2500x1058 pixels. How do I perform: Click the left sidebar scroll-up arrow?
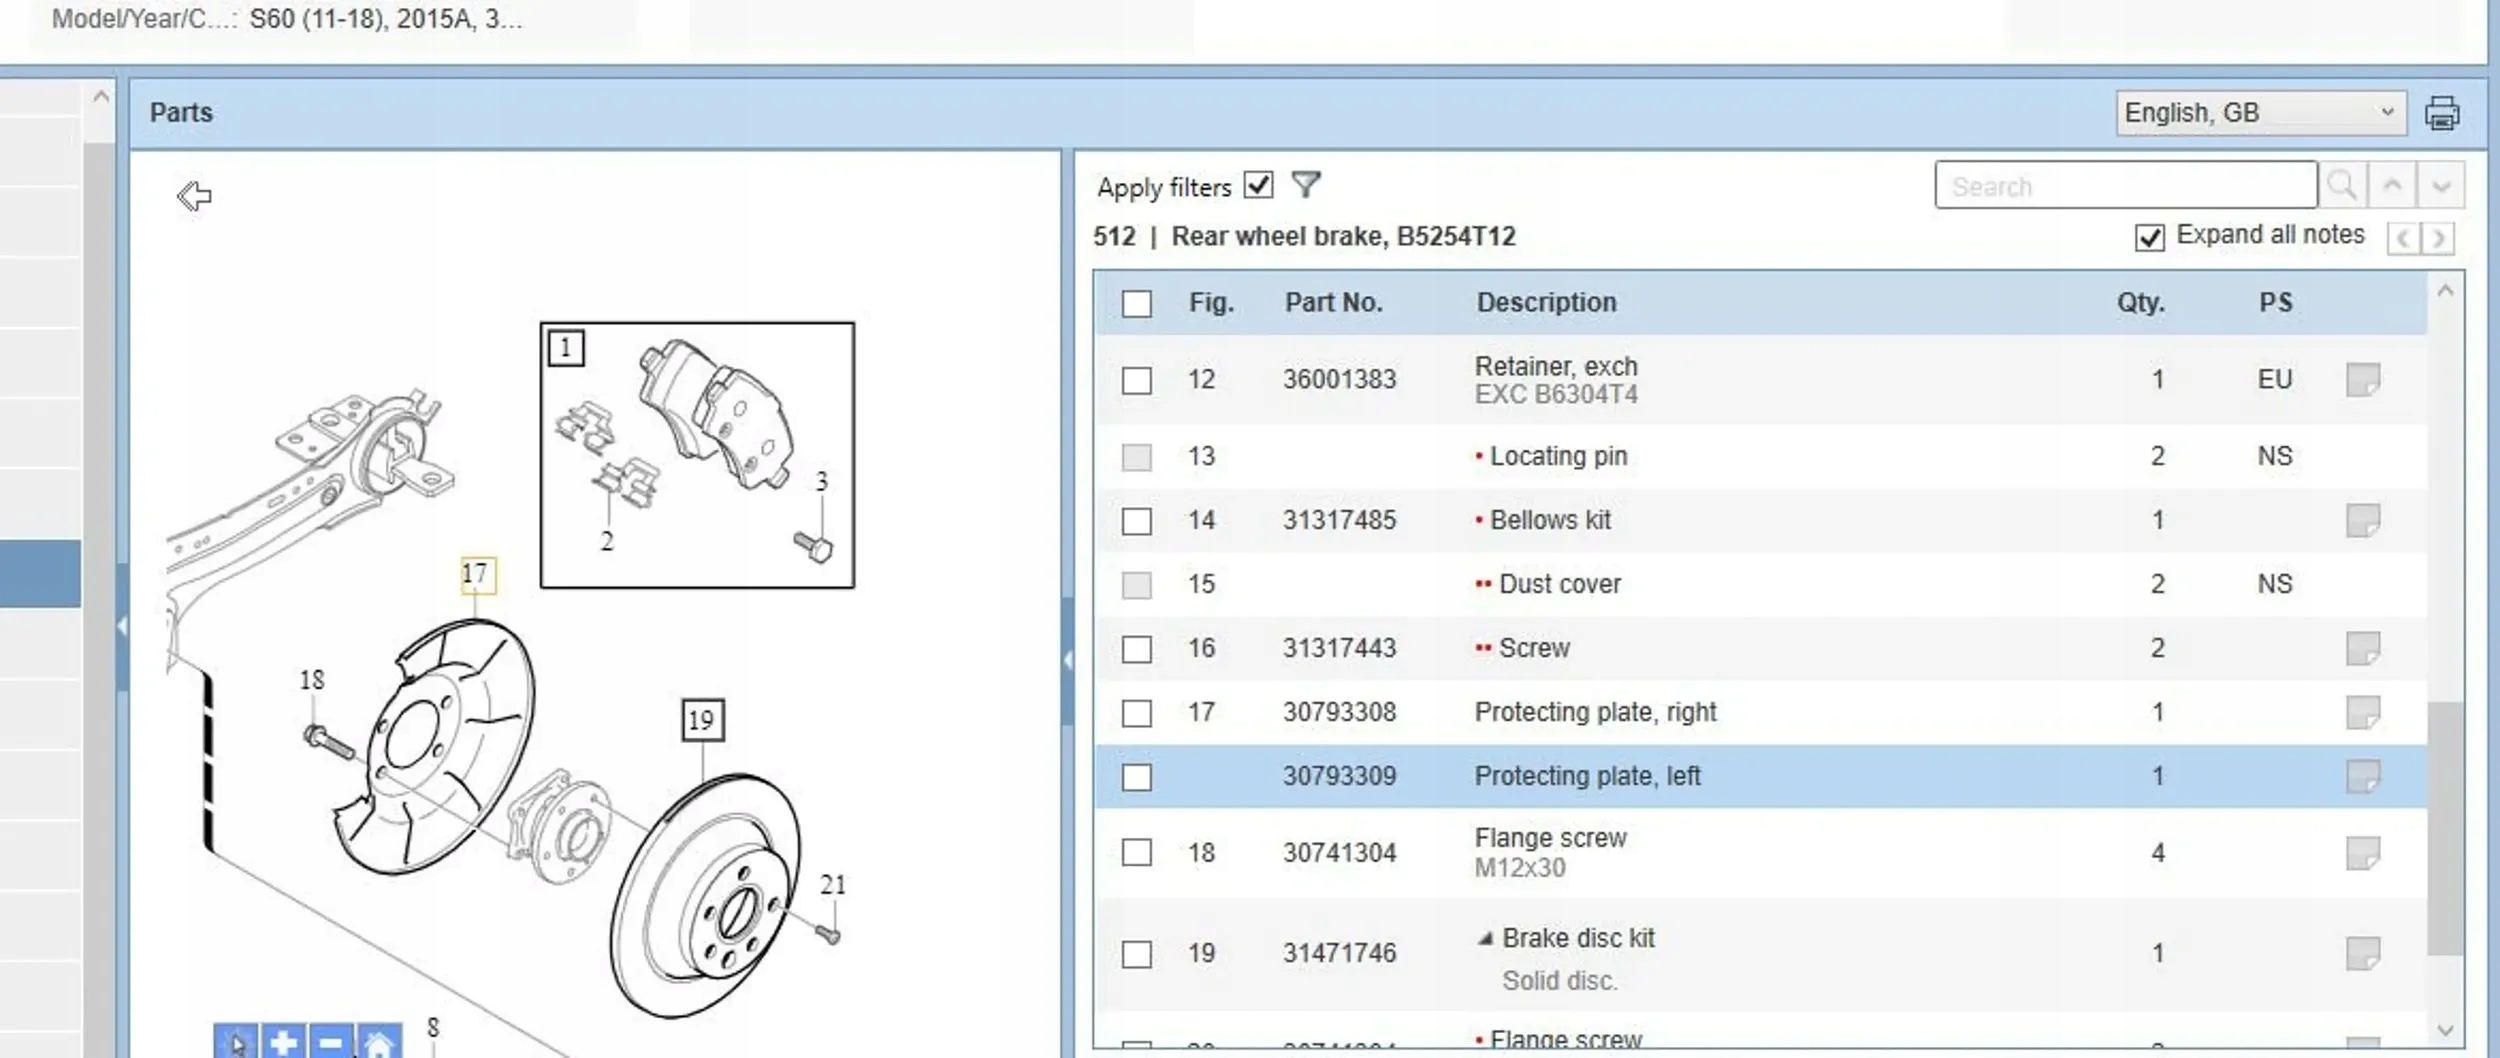pos(100,98)
